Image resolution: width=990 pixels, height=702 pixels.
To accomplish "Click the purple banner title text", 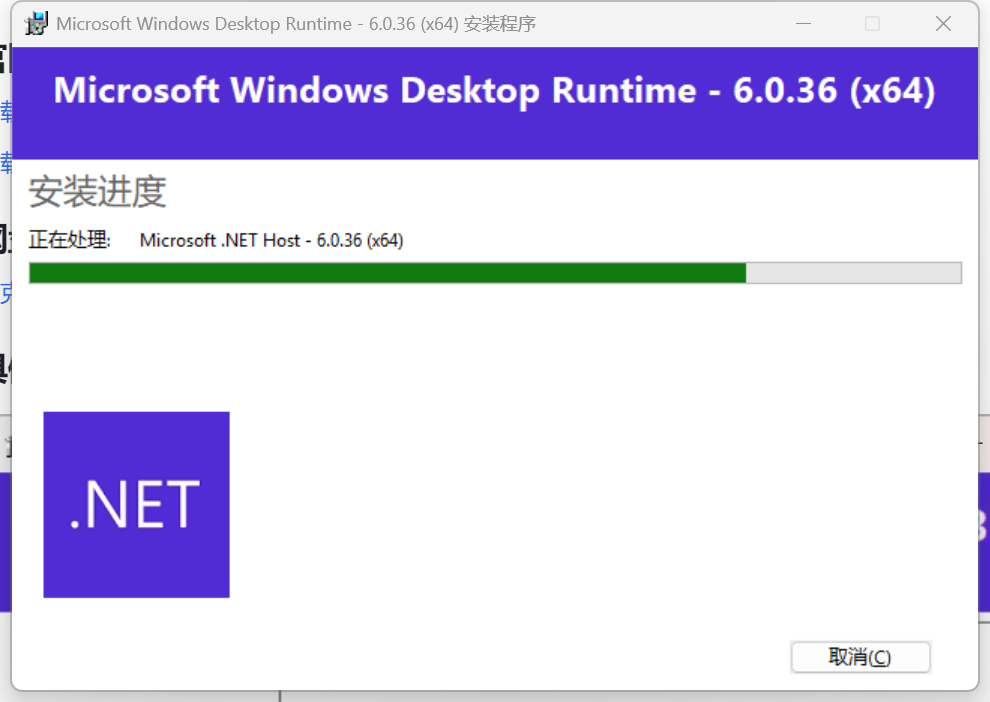I will tap(494, 90).
